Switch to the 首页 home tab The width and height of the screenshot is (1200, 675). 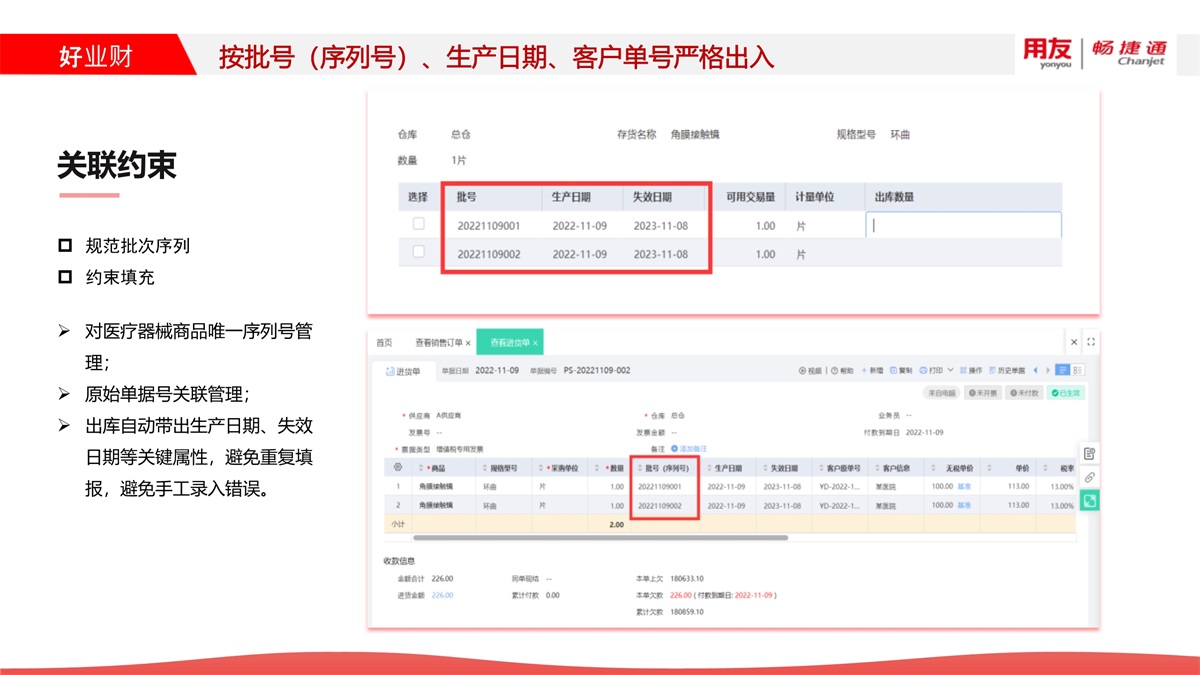(384, 343)
